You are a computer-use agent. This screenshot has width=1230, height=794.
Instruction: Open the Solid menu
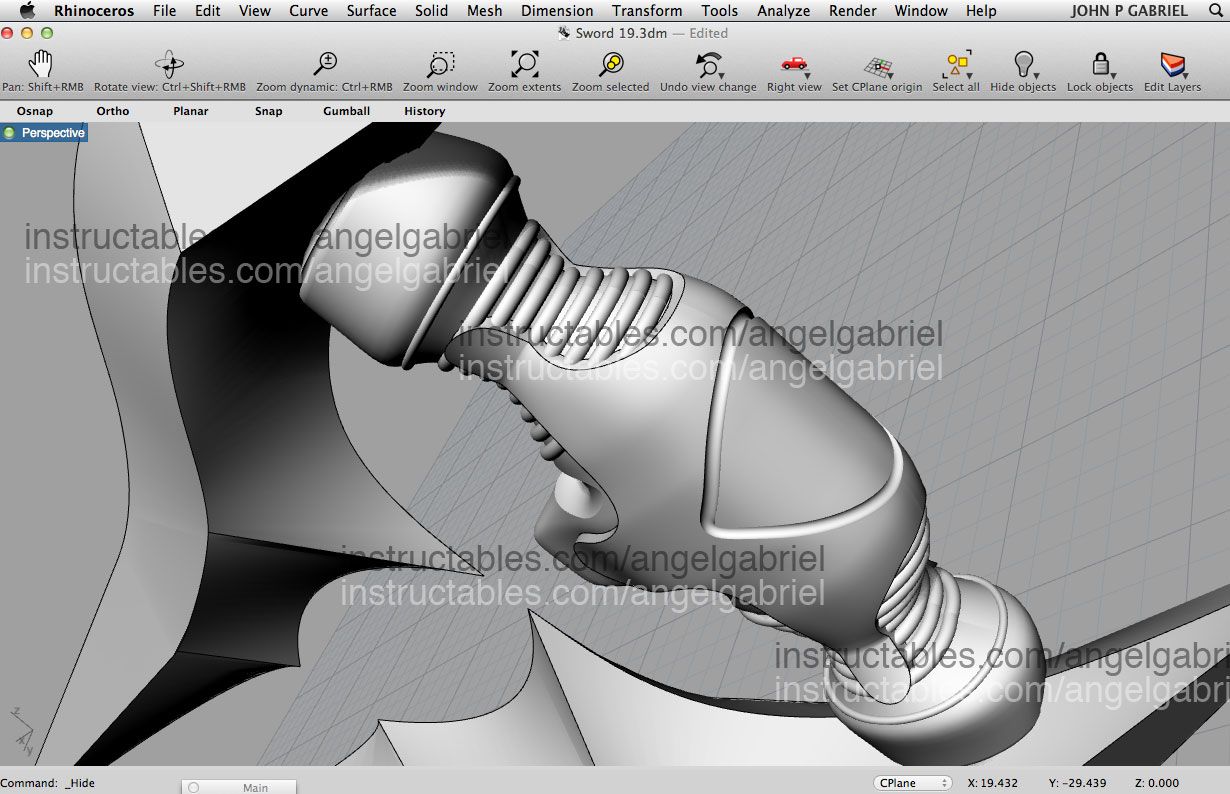(x=432, y=11)
